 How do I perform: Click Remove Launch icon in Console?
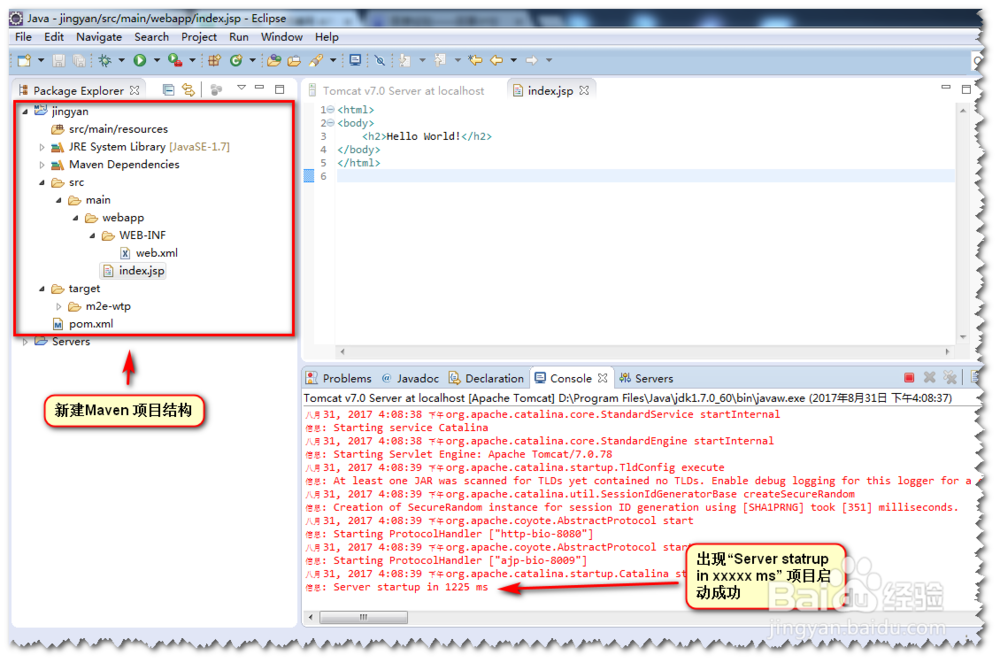coord(929,378)
